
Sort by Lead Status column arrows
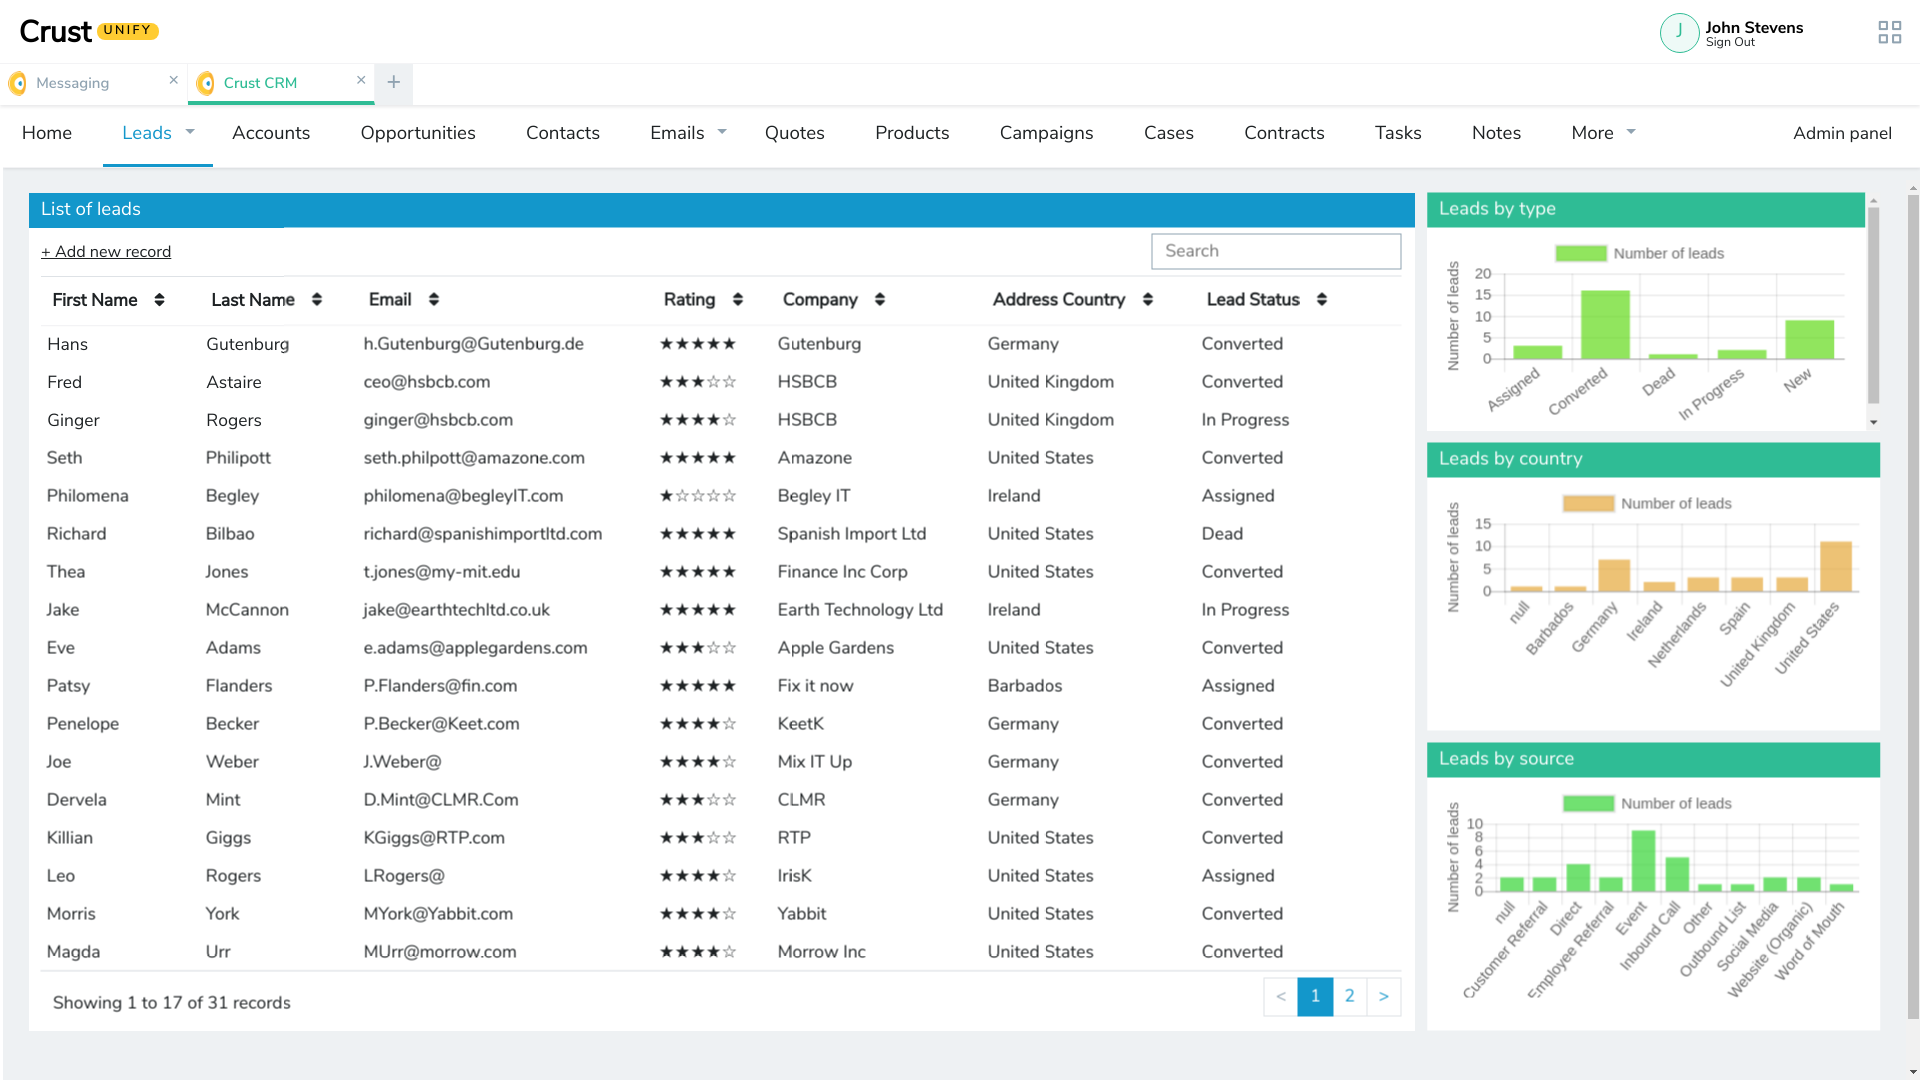(x=1322, y=300)
